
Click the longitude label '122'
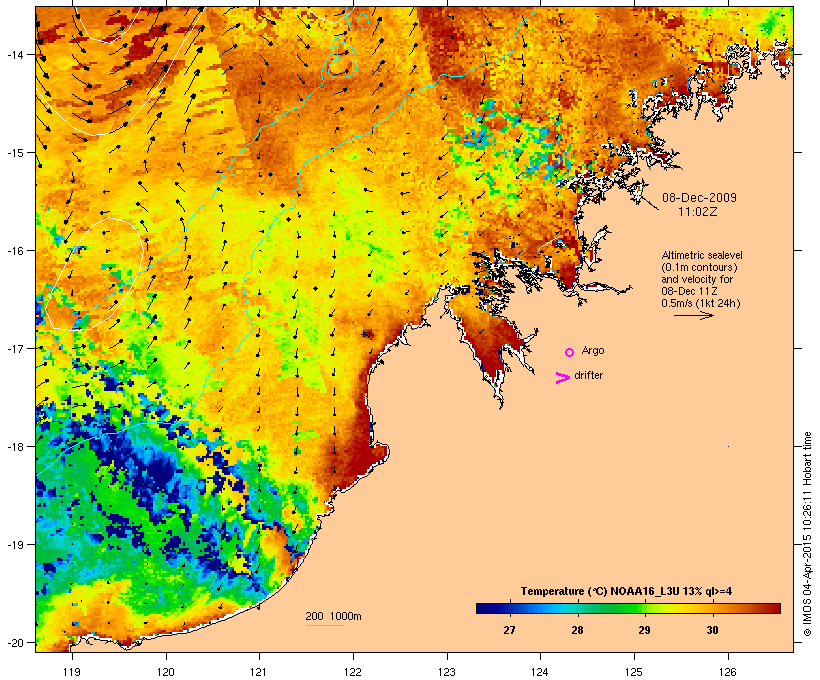tap(353, 672)
